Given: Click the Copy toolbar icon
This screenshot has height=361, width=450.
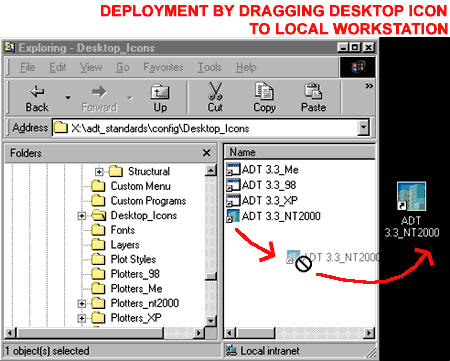Looking at the screenshot, I should [x=264, y=91].
